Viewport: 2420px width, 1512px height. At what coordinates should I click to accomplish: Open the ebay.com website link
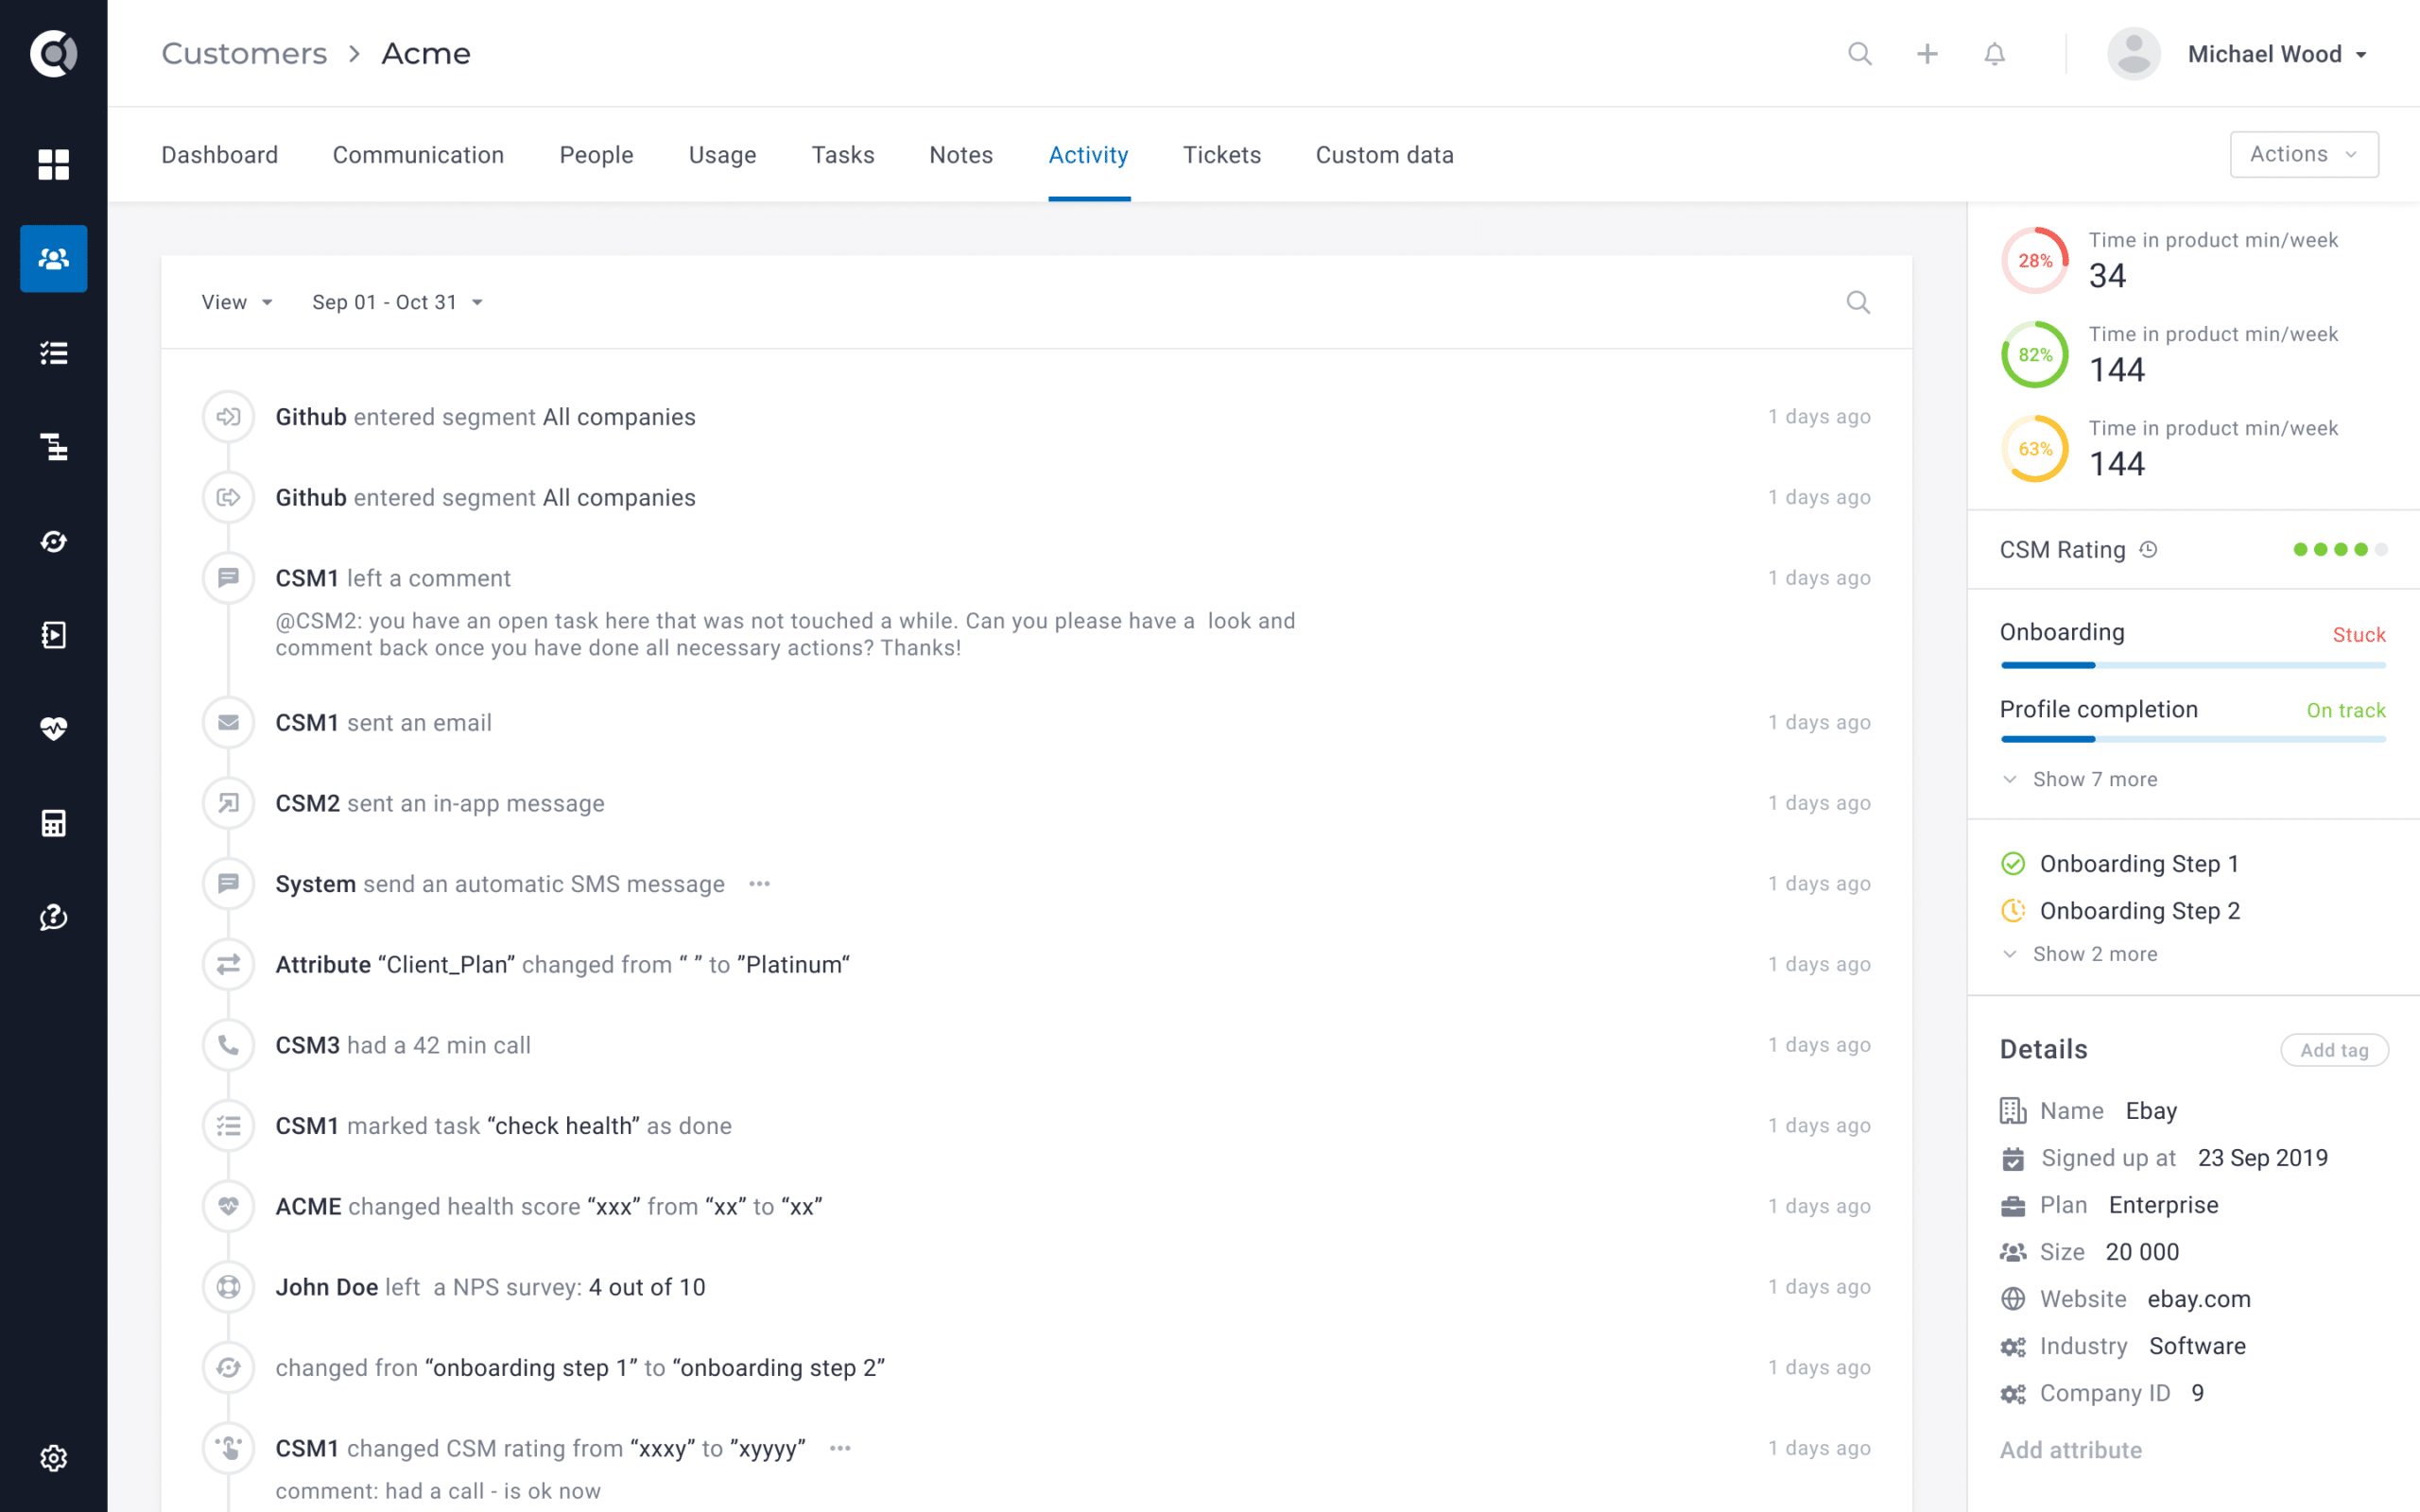[x=2198, y=1299]
